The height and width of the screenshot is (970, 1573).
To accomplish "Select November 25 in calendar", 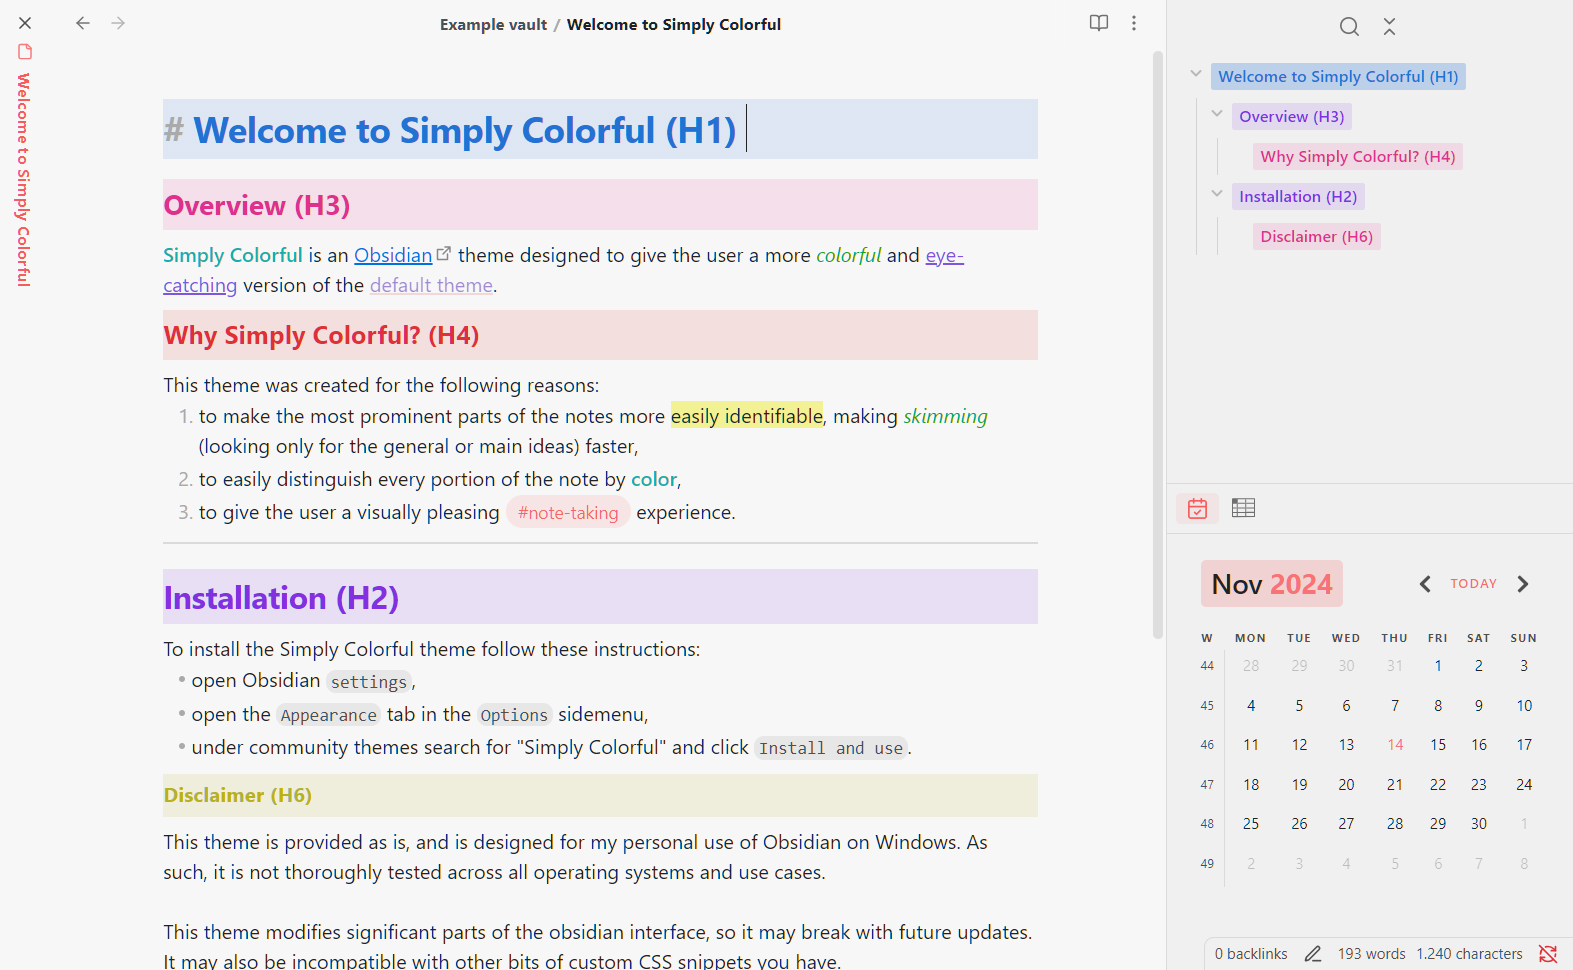I will [x=1251, y=824].
